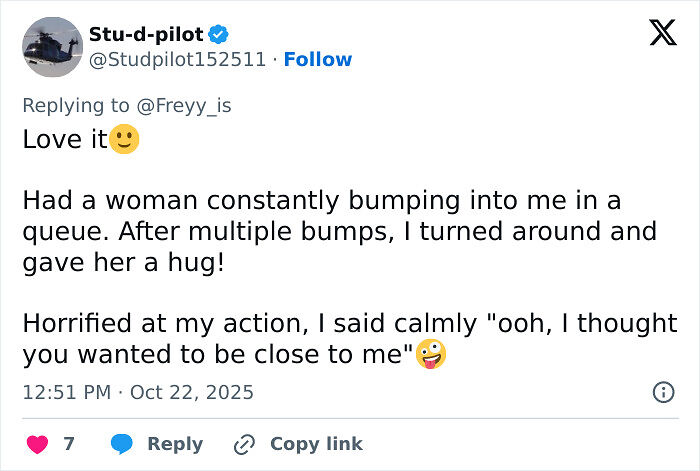Click the like count number 7
The image size is (700, 471).
[69, 444]
